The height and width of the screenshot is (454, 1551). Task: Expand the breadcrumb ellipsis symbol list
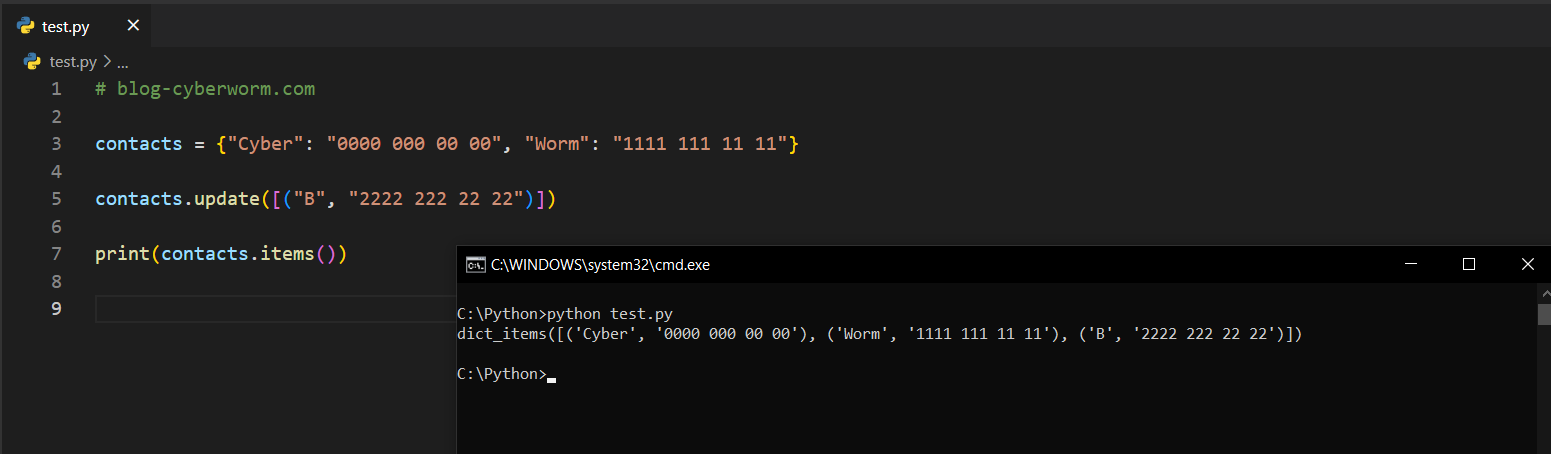(123, 62)
